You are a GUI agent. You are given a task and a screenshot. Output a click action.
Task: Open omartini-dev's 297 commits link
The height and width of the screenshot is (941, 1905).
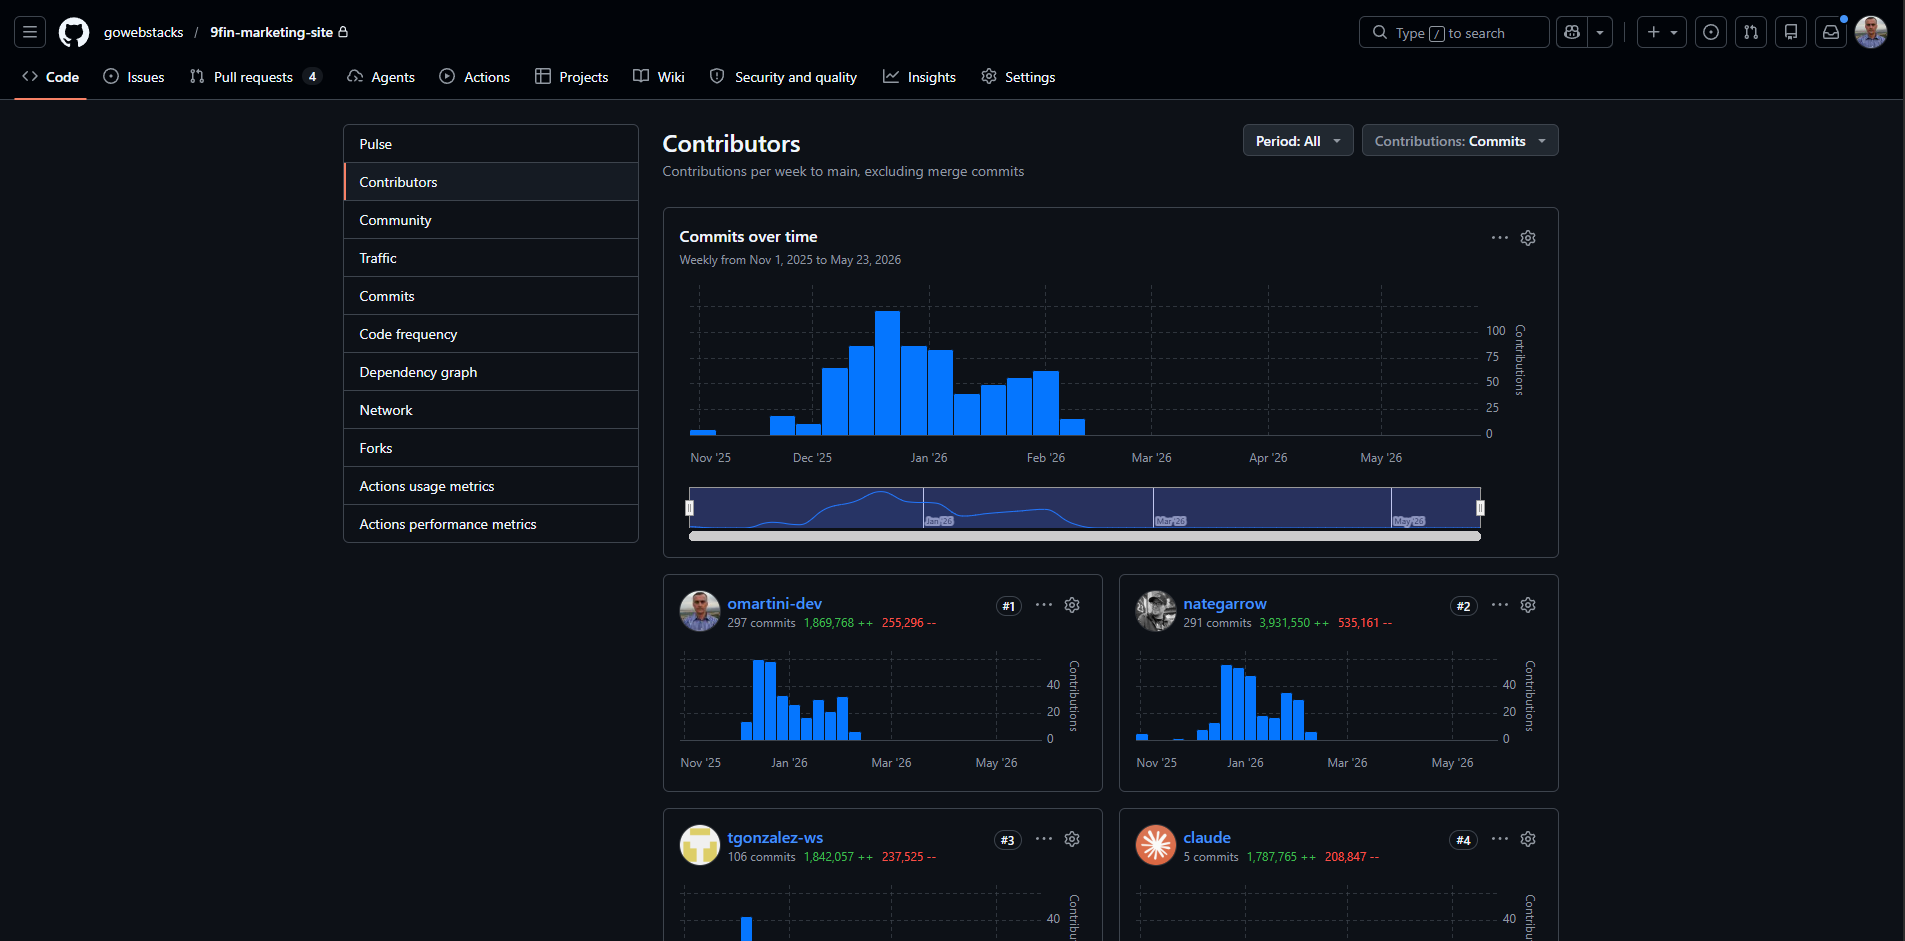(761, 623)
